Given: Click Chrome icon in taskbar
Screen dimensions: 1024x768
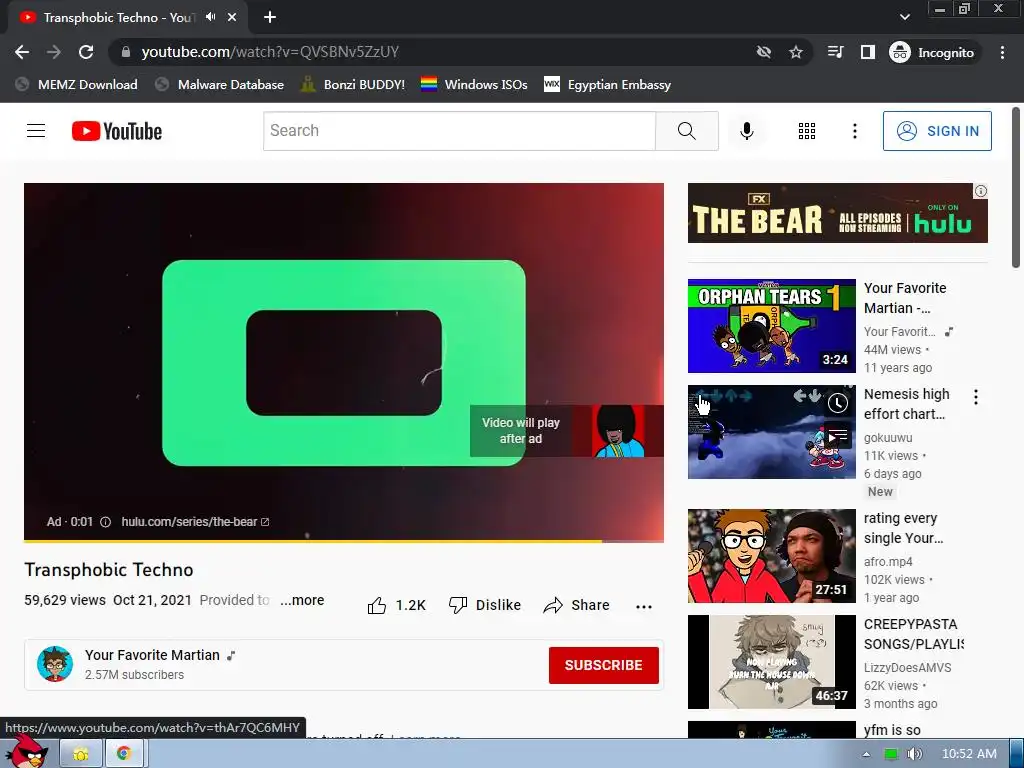Looking at the screenshot, I should tap(124, 754).
